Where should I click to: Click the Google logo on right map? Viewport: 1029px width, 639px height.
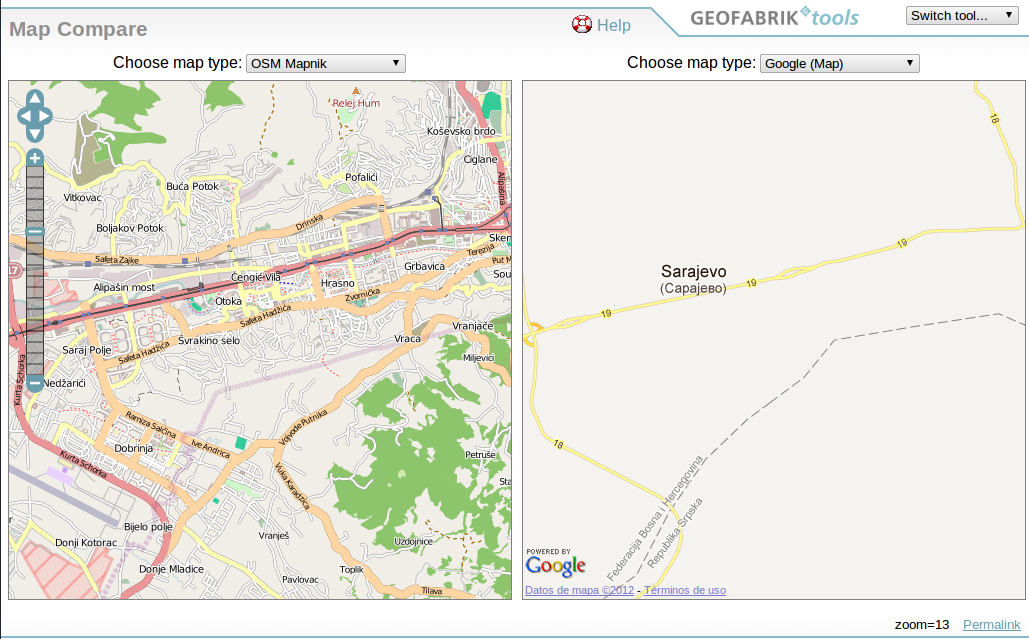click(555, 566)
